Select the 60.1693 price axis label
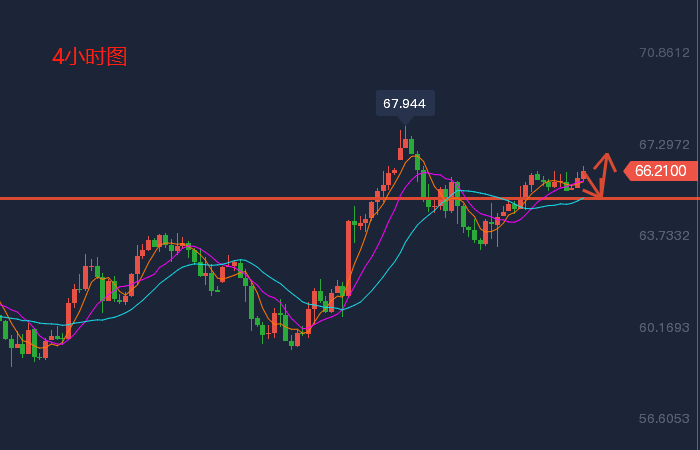Screen dimensions: 700x450 (664, 327)
